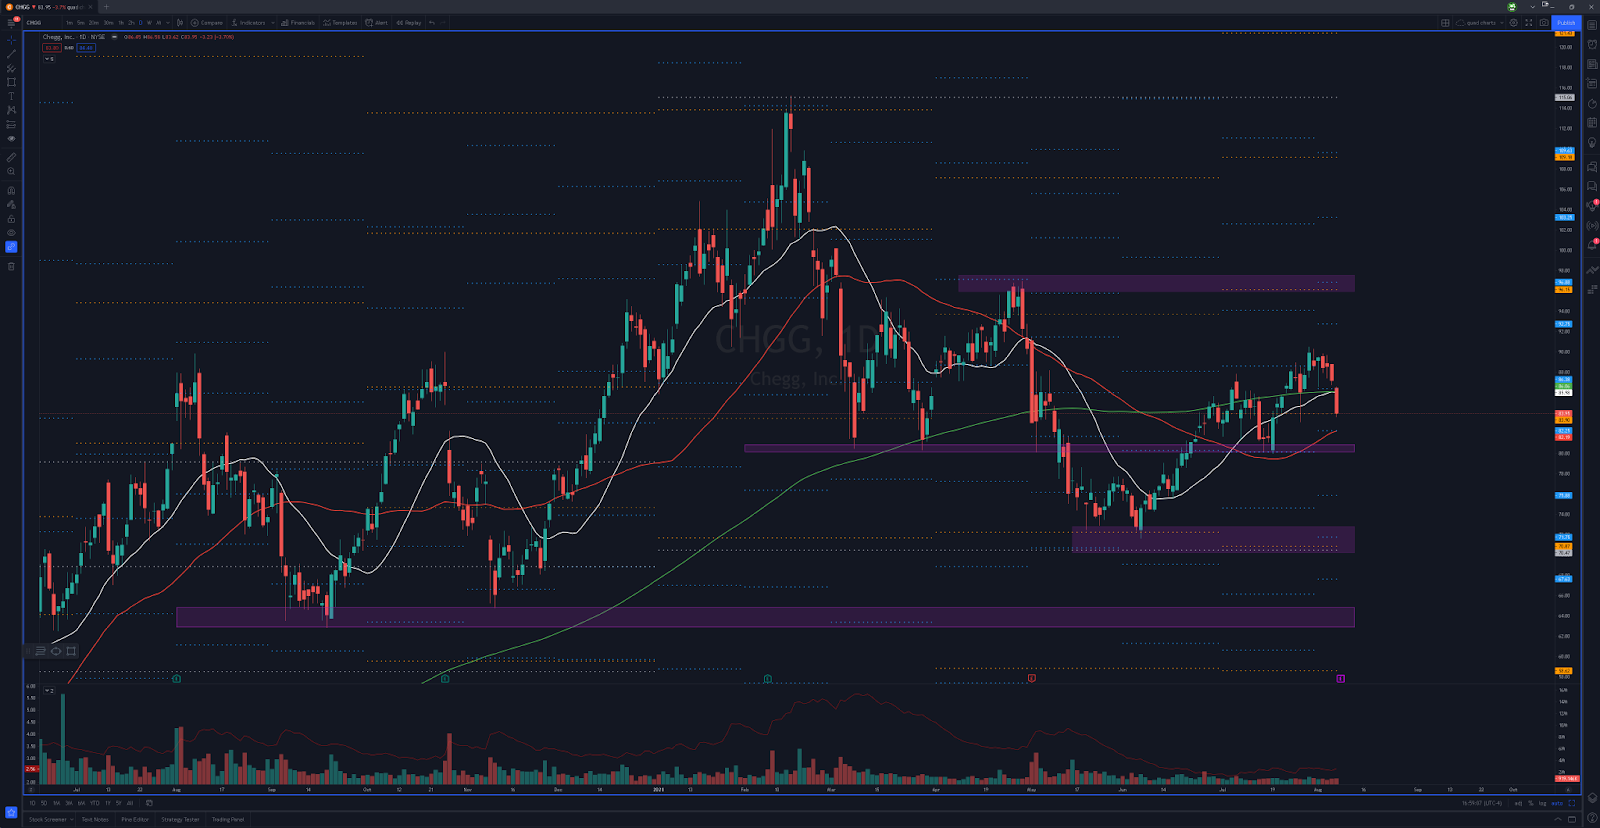
Task: Open the Stock Screener tab
Action: (47, 819)
